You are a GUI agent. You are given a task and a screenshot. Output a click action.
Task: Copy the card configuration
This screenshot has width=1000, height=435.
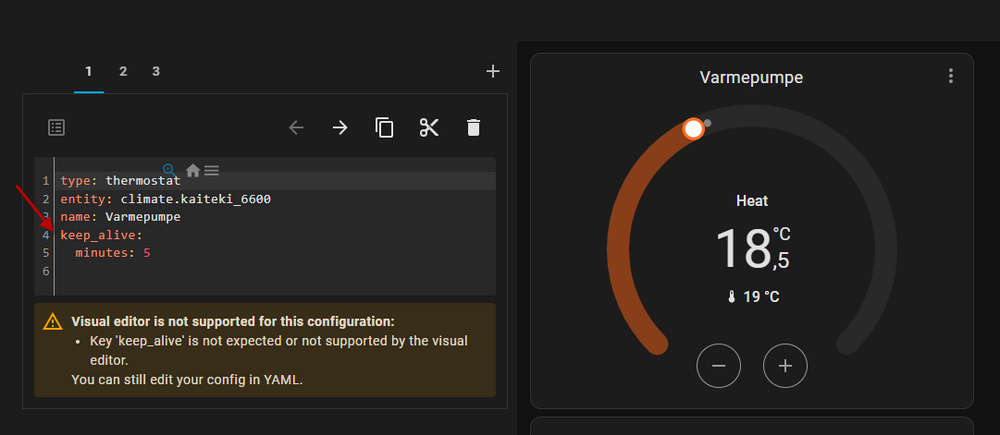[x=384, y=127]
